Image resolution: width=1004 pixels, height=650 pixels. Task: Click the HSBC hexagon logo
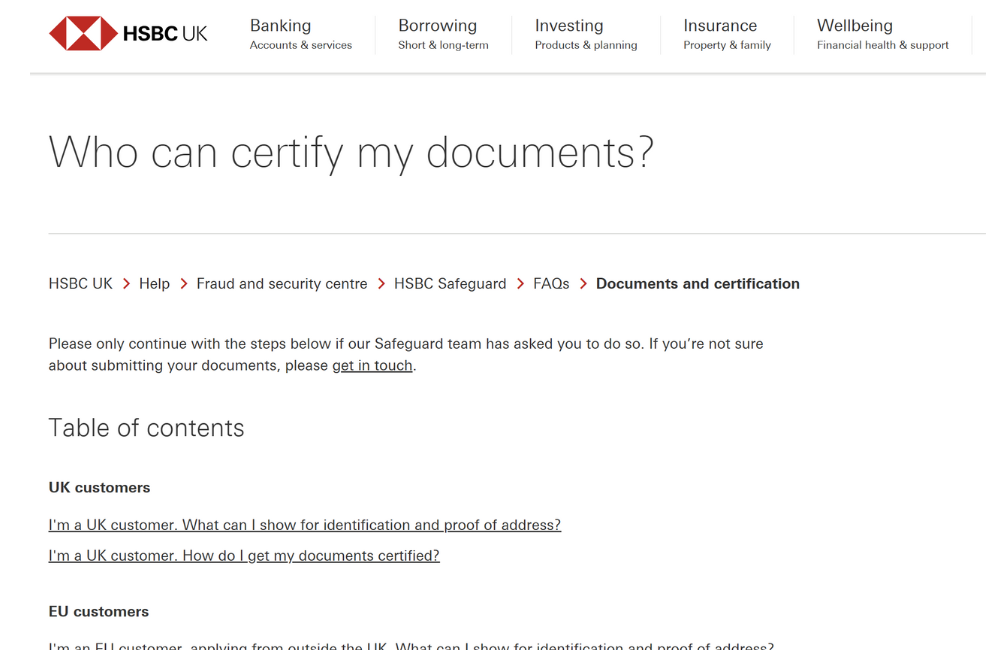tap(83, 32)
